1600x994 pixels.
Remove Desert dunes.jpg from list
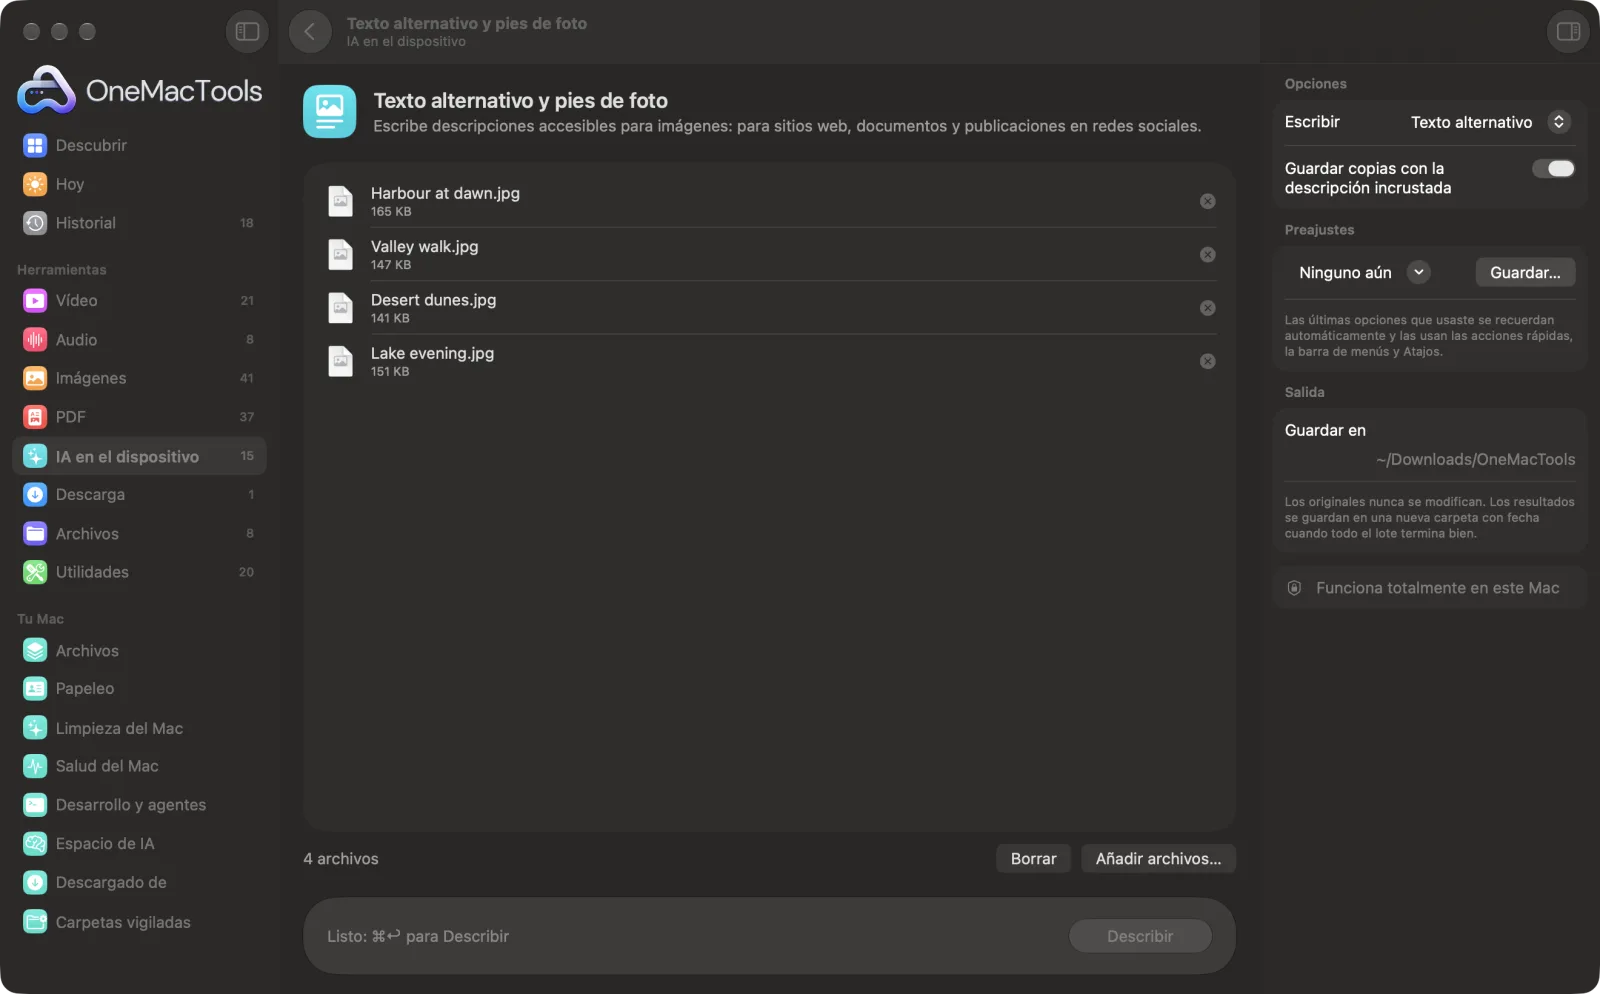coord(1207,308)
